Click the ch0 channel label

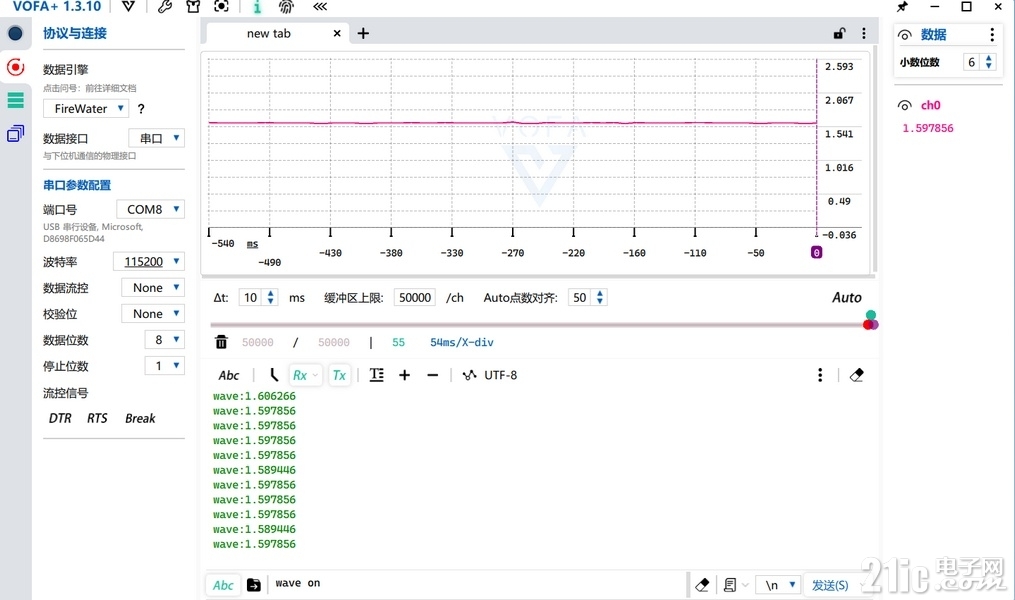coord(931,106)
